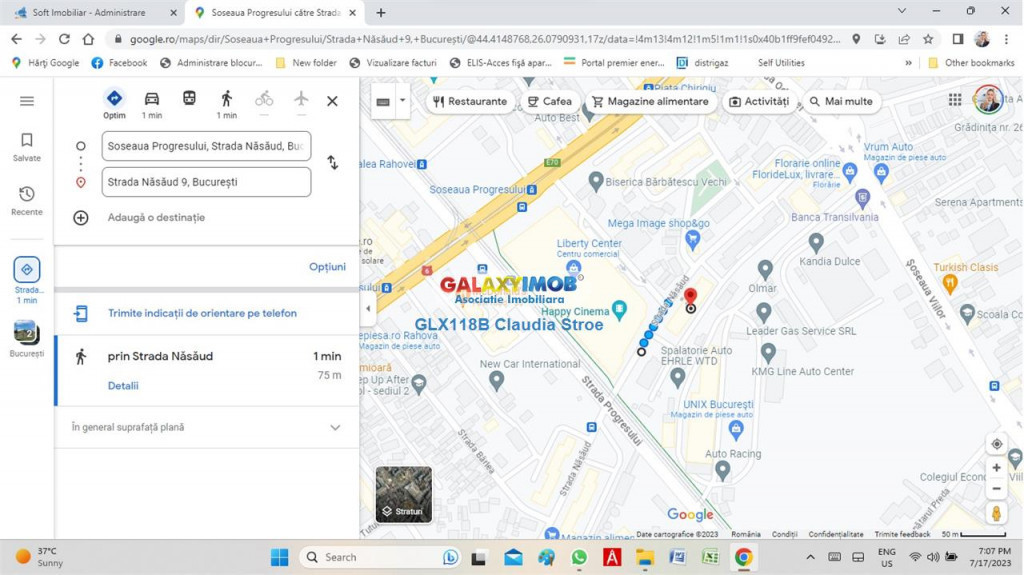This screenshot has height=575, width=1024.
Task: Select the driving travel mode icon
Action: tap(152, 99)
